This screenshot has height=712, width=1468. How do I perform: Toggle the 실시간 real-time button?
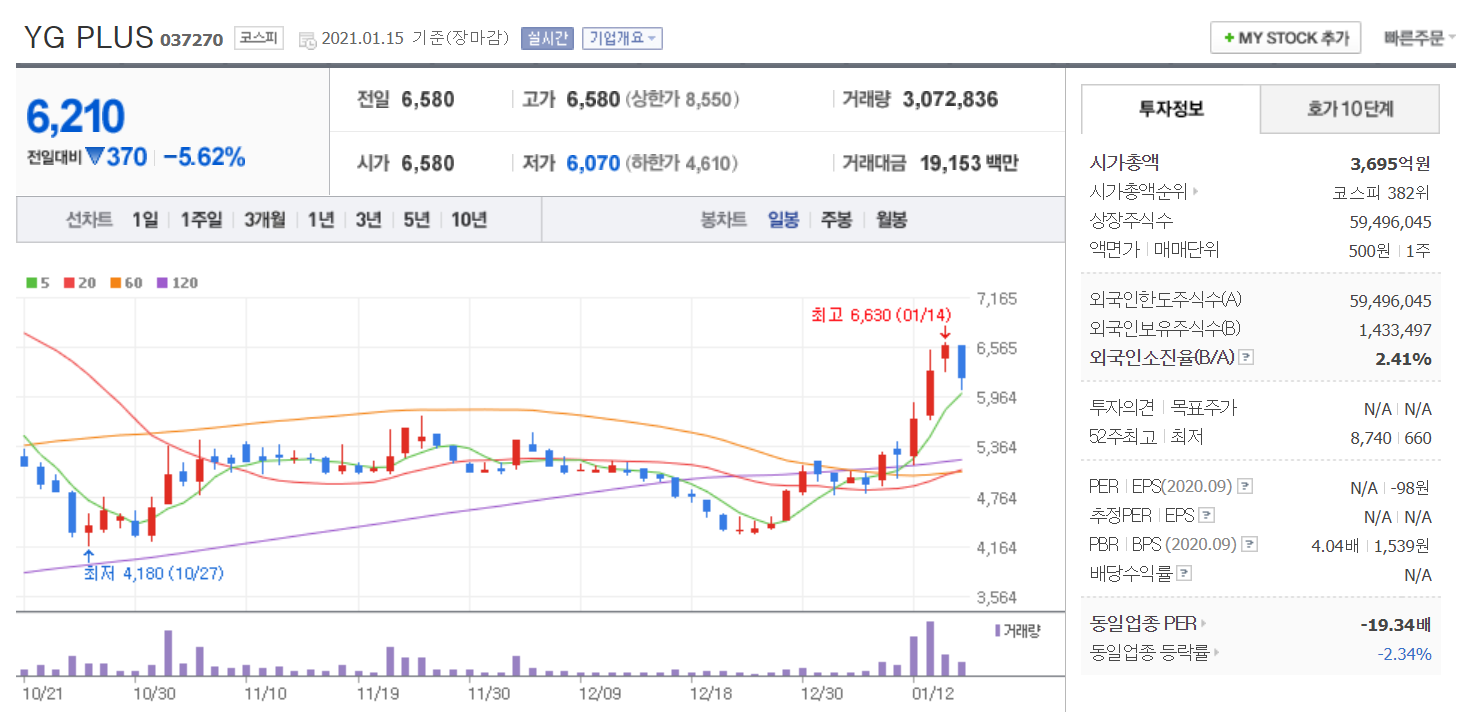point(547,39)
